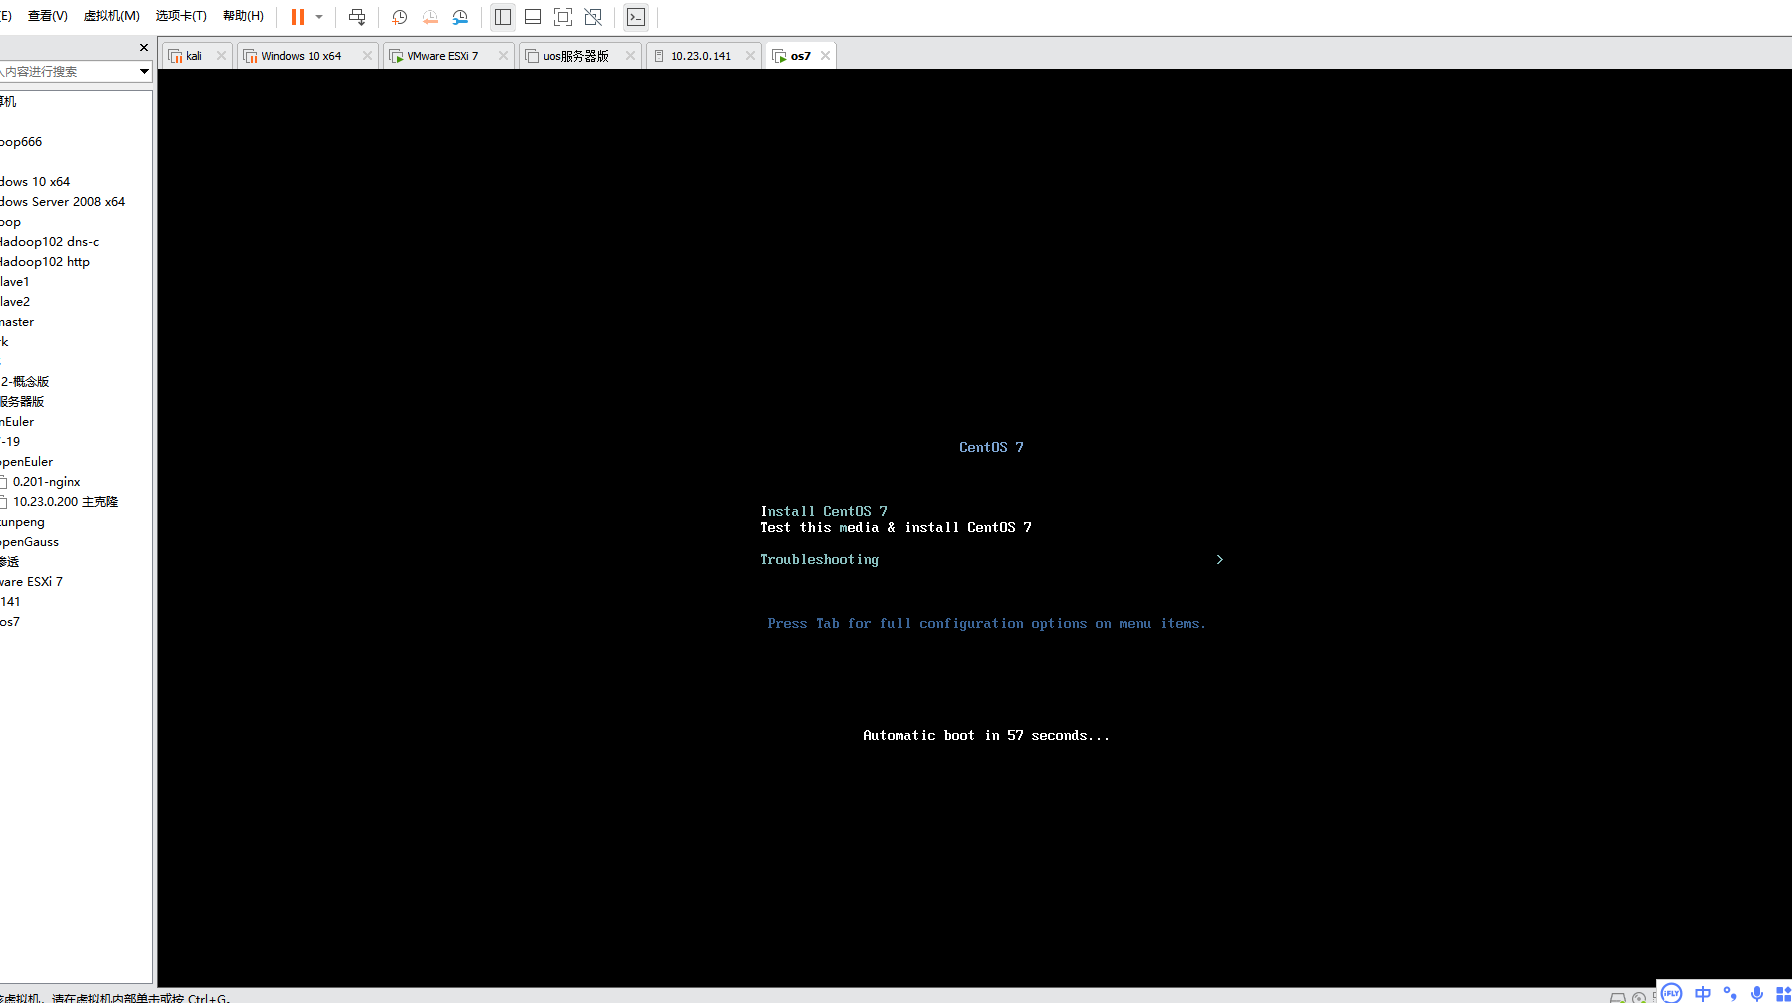The image size is (1792, 1003).
Task: Close the 10.23.0.141 tab
Action: pos(750,56)
